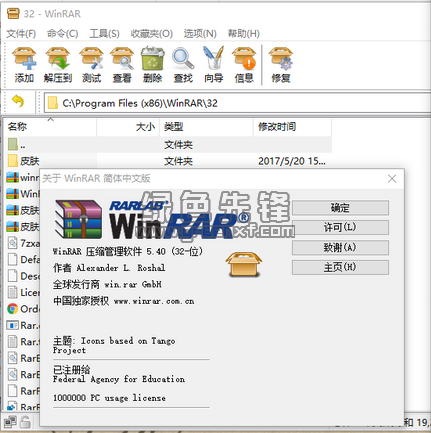Viewport: 431px width, 433px height.
Task: Click the box icon in About dialog
Action: 244,264
